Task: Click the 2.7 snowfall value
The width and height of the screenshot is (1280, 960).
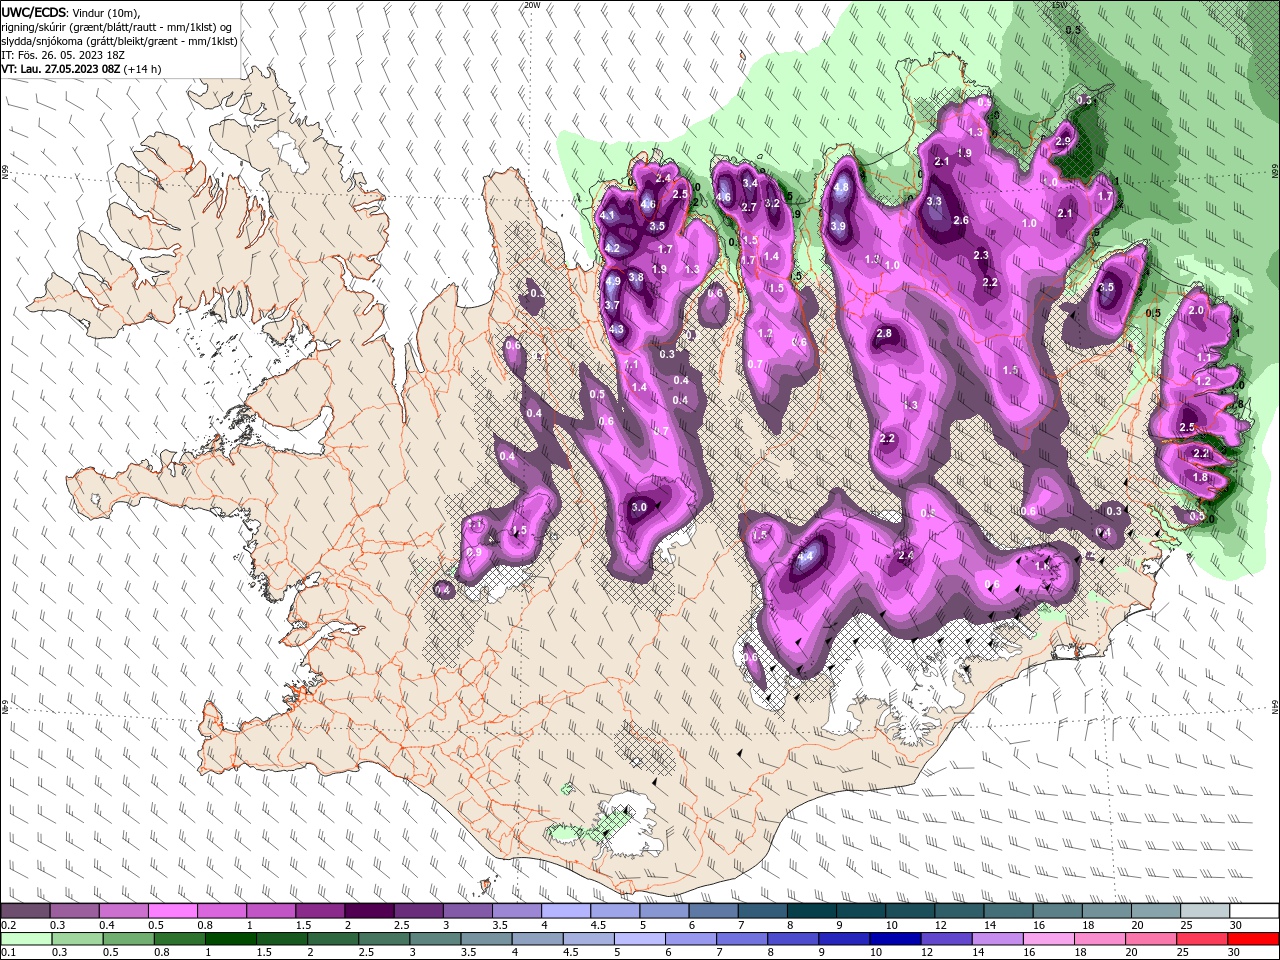Action: coord(749,207)
